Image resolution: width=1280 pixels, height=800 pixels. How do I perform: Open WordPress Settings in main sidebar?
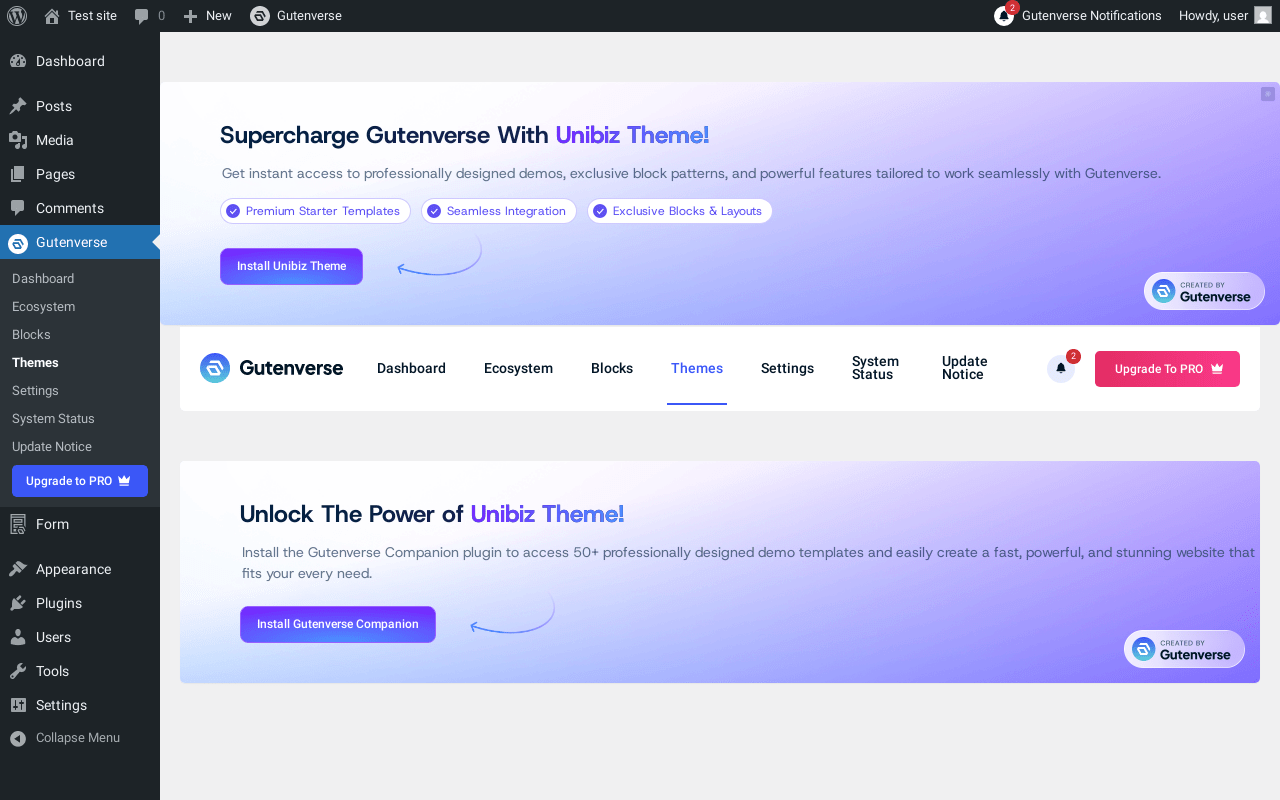pos(80,705)
